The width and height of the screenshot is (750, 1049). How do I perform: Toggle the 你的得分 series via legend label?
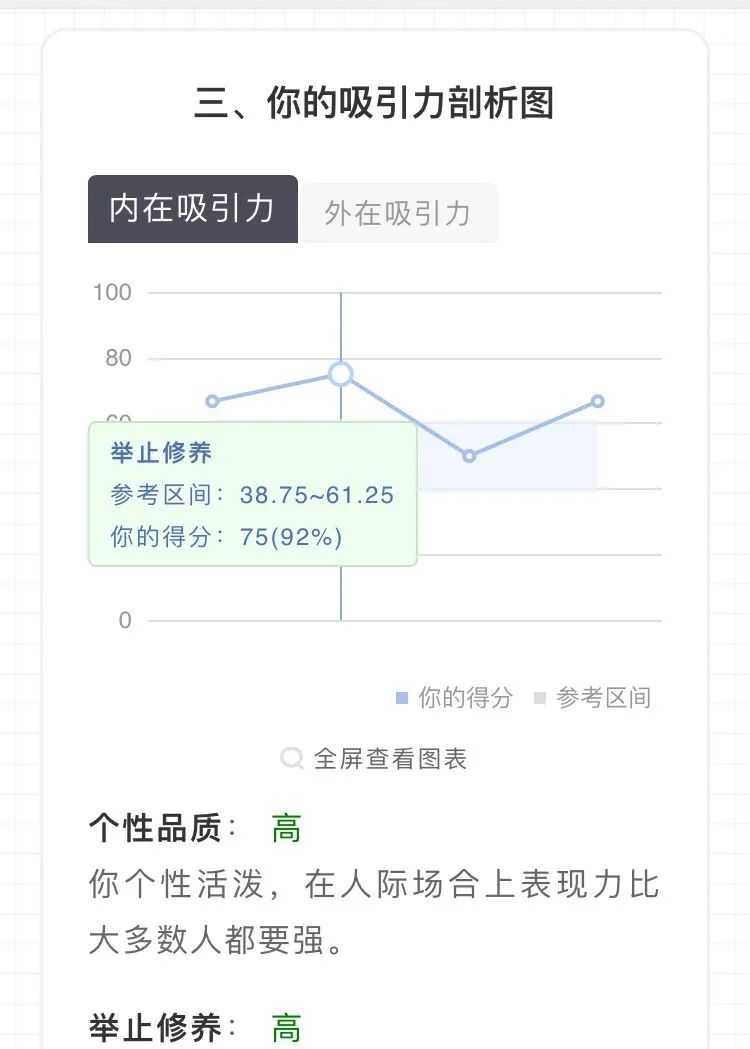pyautogui.click(x=465, y=698)
